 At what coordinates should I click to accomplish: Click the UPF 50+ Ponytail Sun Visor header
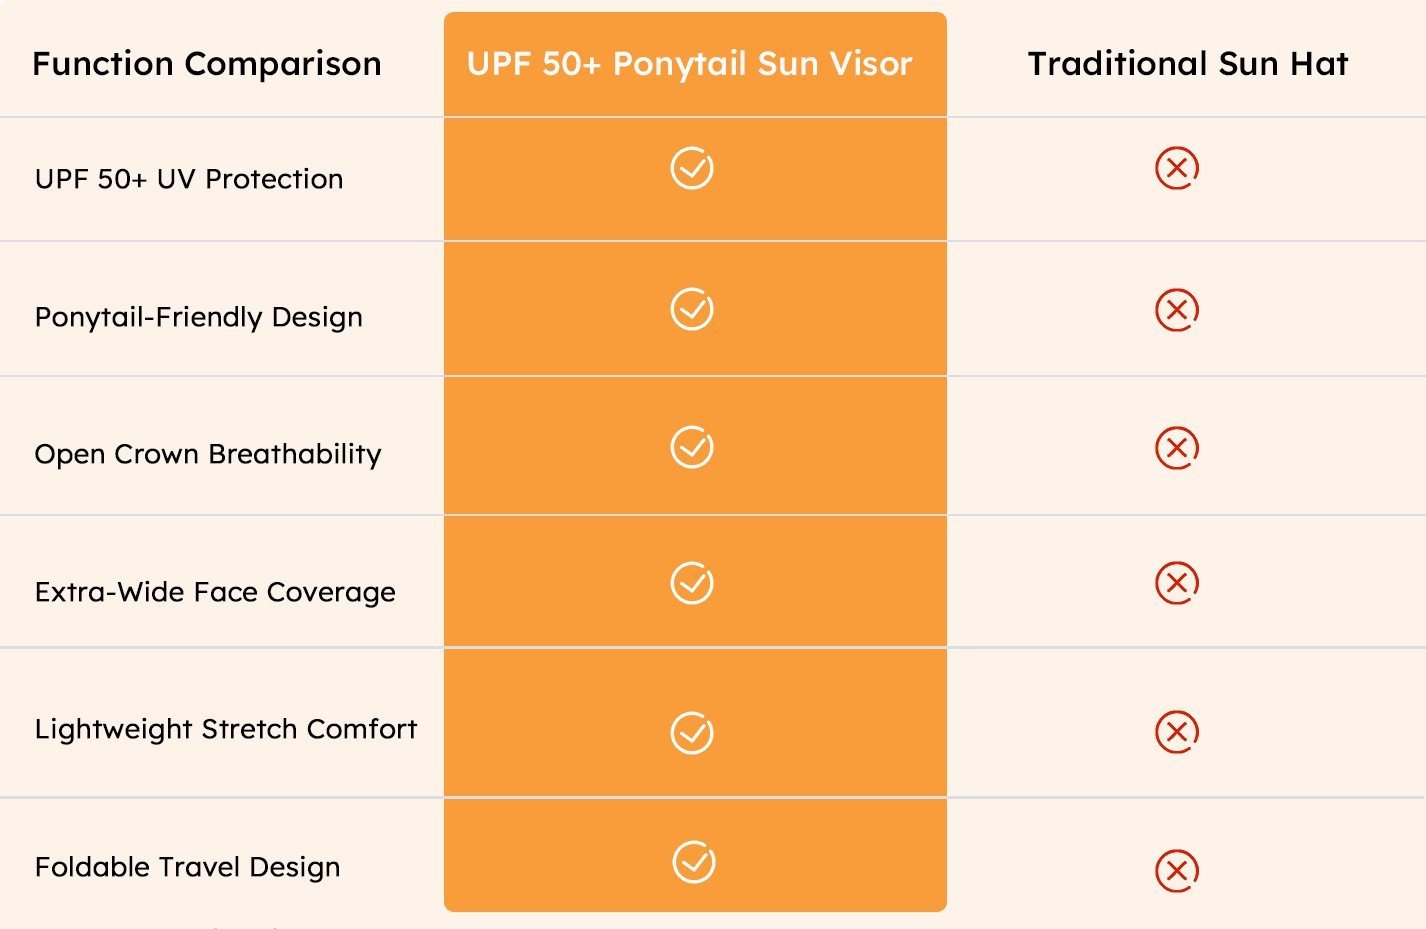(x=690, y=64)
